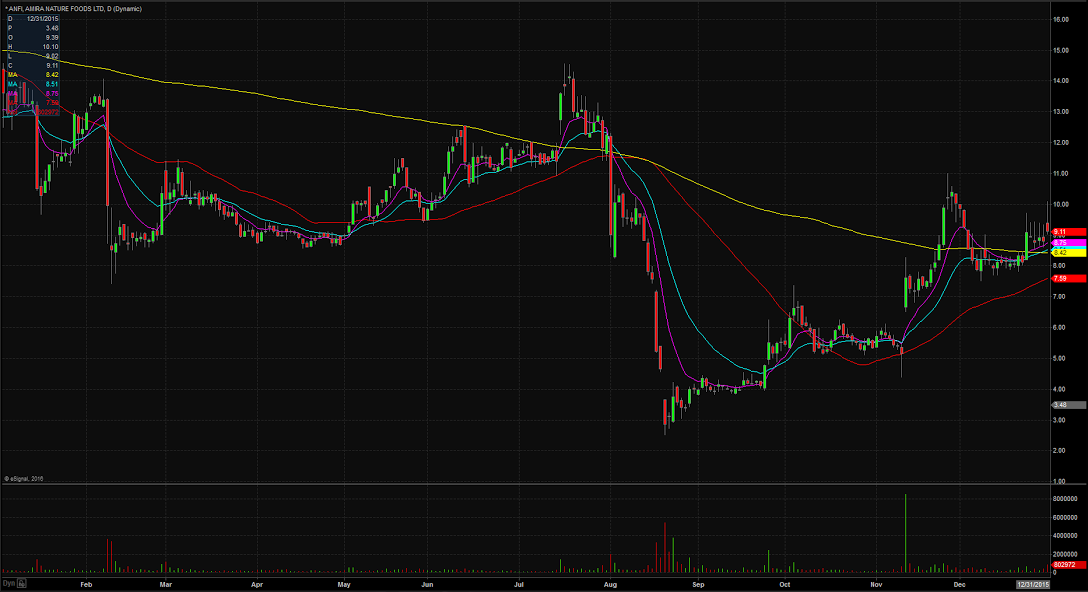The image size is (1088, 592).
Task: Click the 10.00 price axis label
Action: coord(1061,204)
